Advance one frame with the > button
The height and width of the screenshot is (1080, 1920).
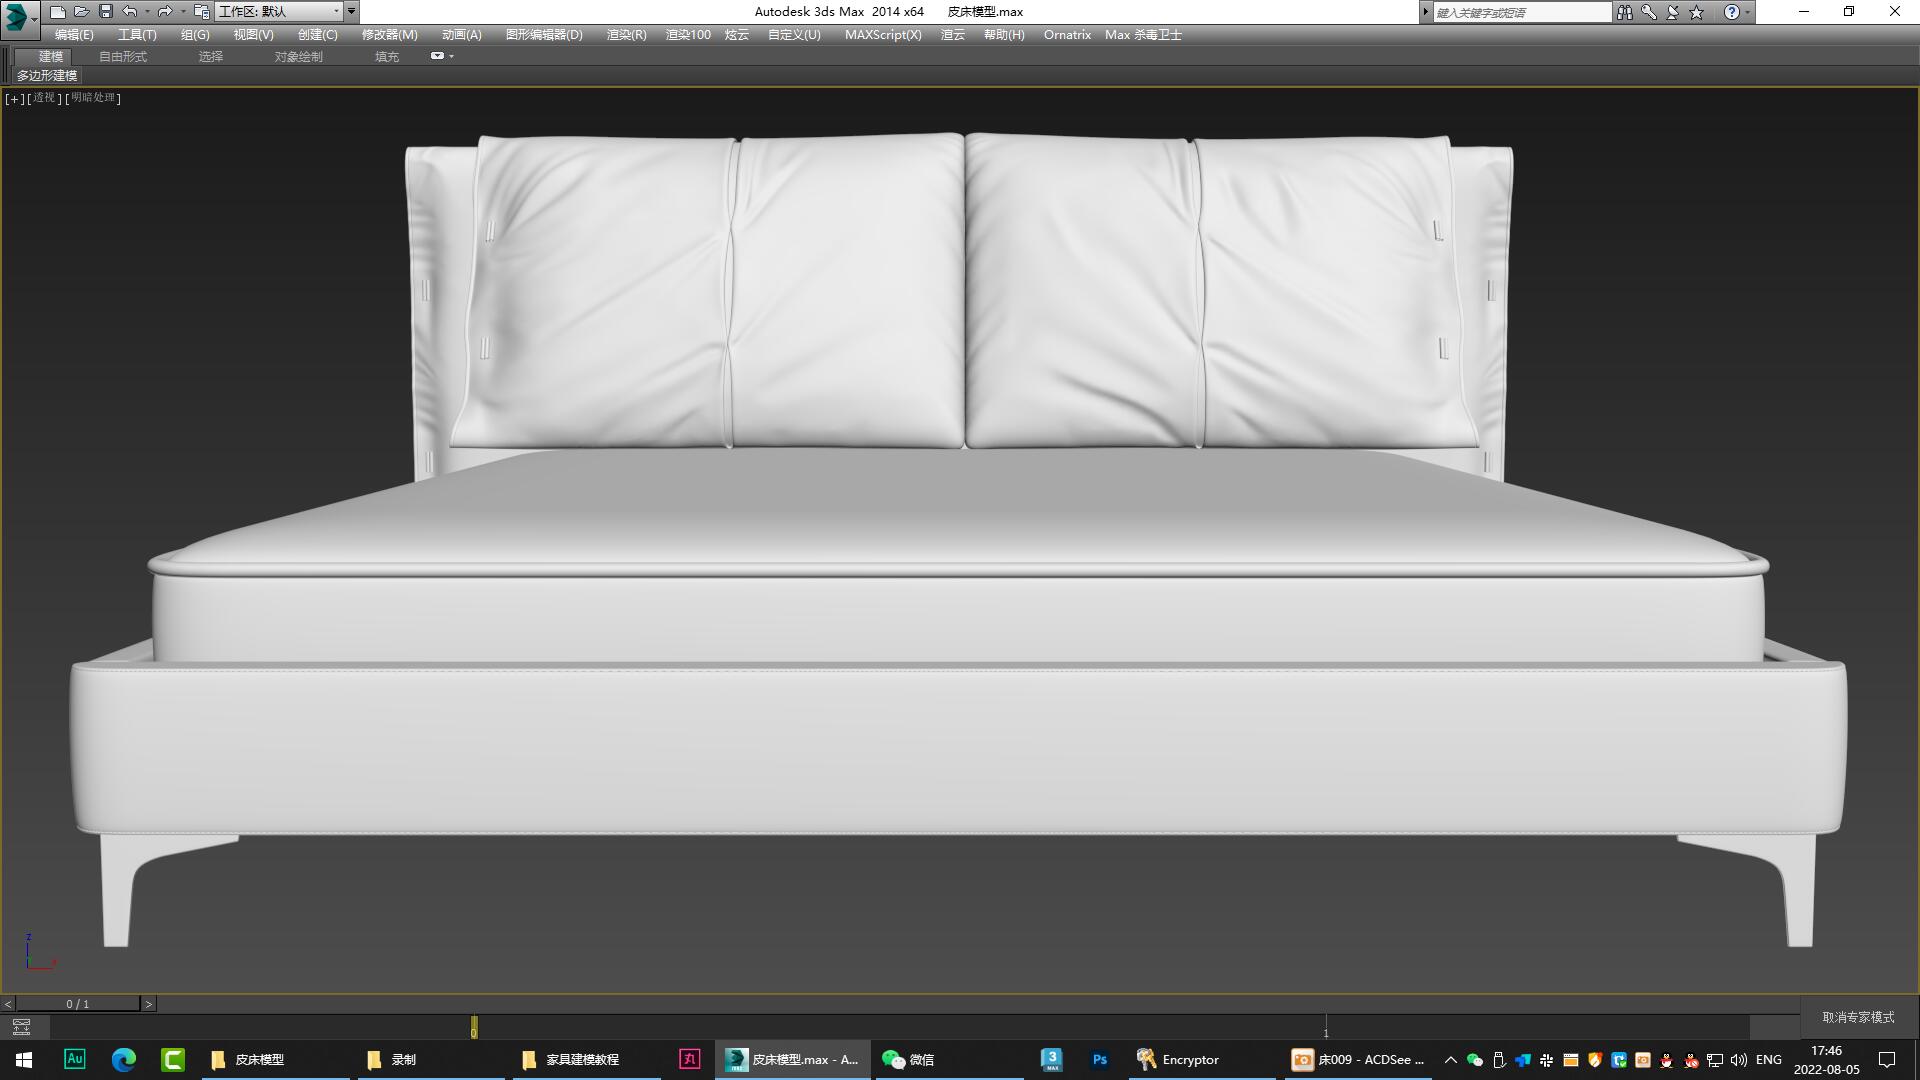(x=148, y=1003)
